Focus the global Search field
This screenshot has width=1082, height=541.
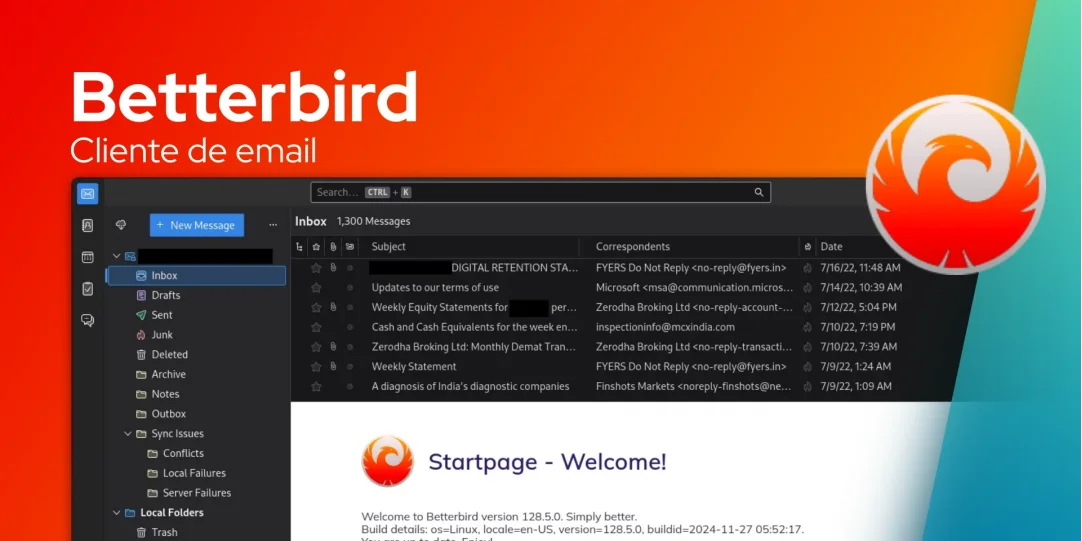coord(540,193)
